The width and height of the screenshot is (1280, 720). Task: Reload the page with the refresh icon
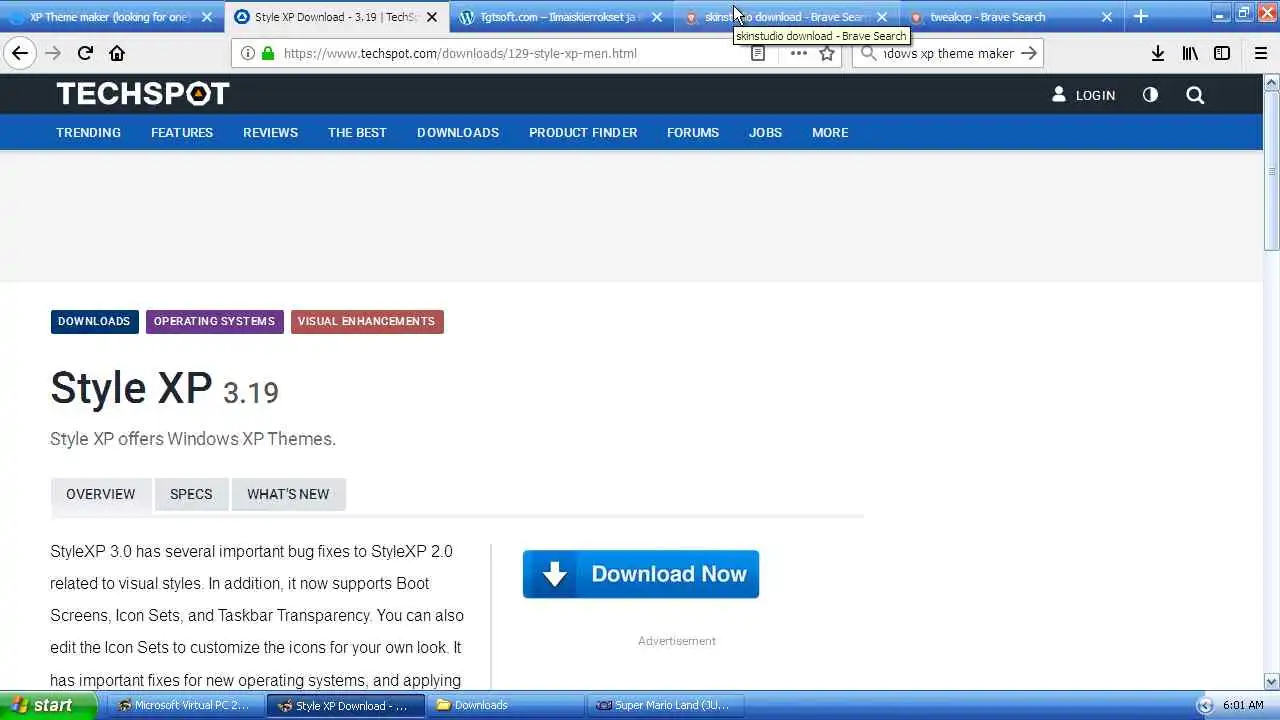(85, 53)
